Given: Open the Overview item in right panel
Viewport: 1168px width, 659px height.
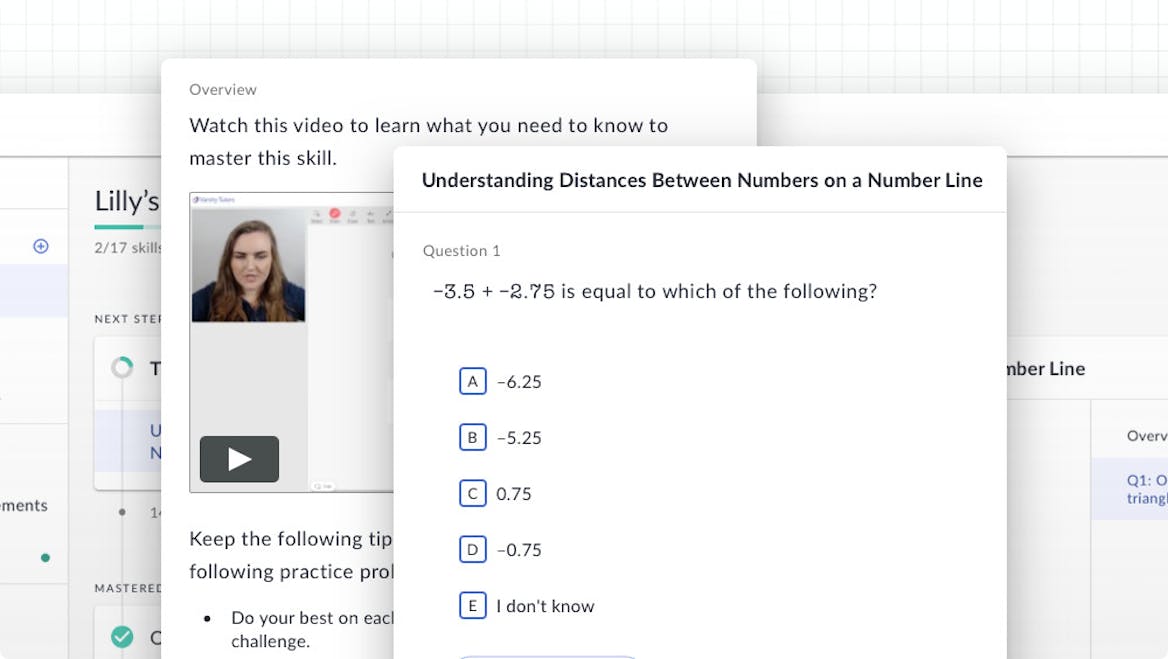Looking at the screenshot, I should [1146, 436].
